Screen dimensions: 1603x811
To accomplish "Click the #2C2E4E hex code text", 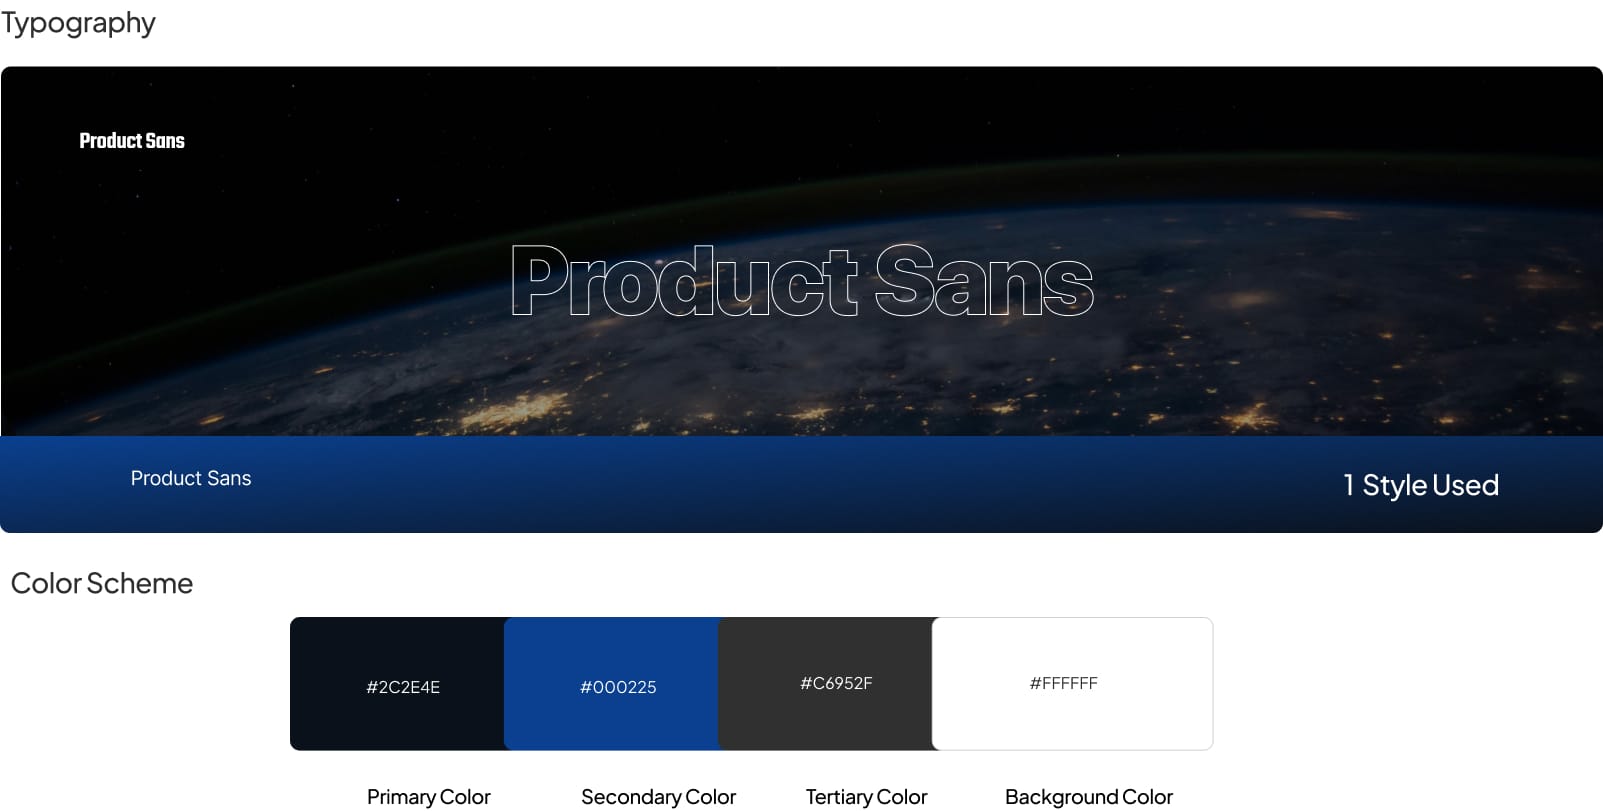I will [403, 687].
